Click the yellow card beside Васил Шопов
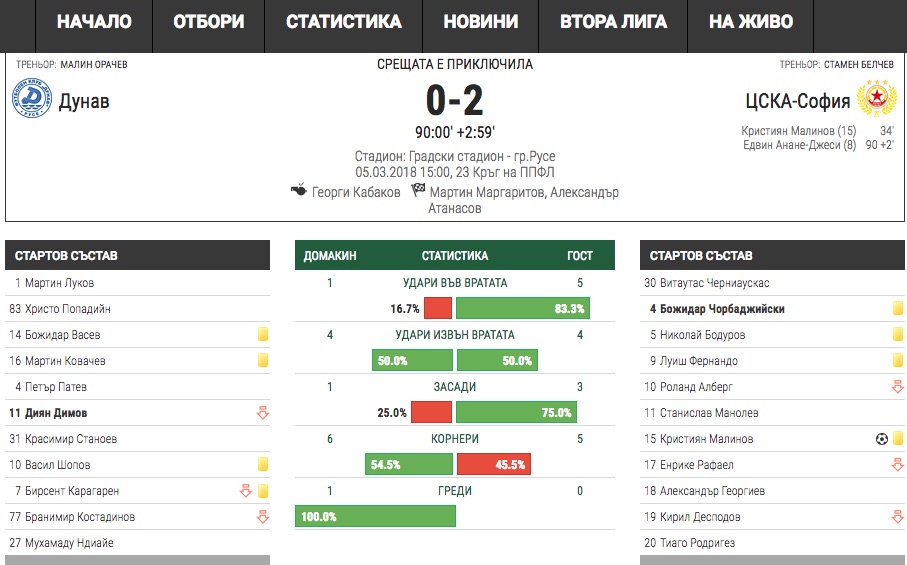907x565 pixels. coord(263,464)
